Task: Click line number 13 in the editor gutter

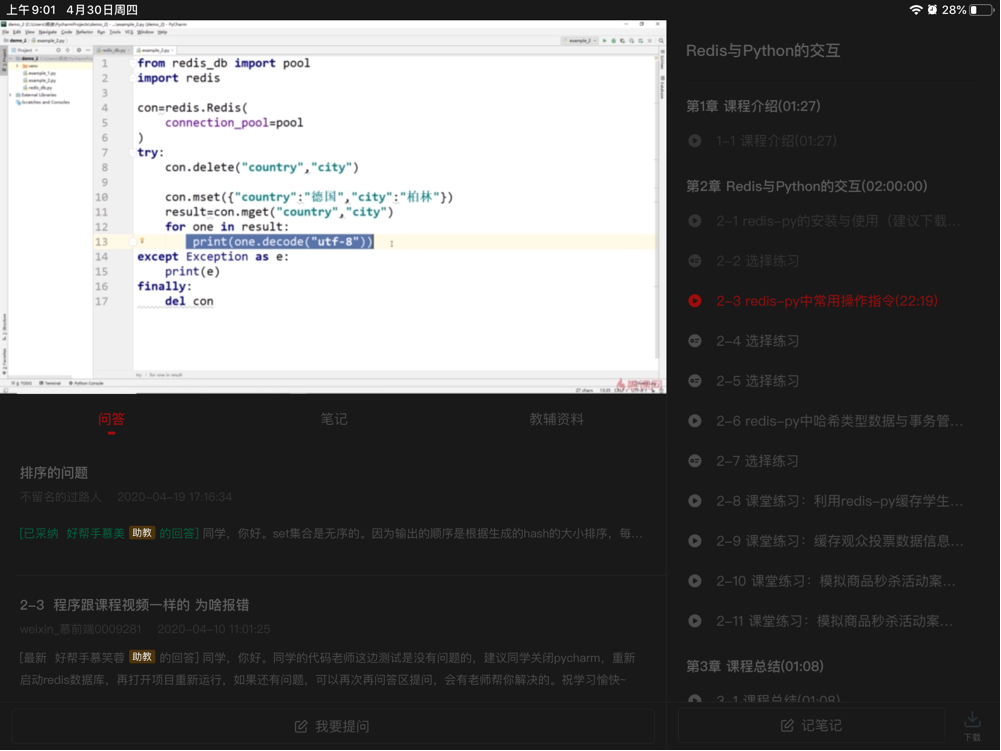Action: 102,241
